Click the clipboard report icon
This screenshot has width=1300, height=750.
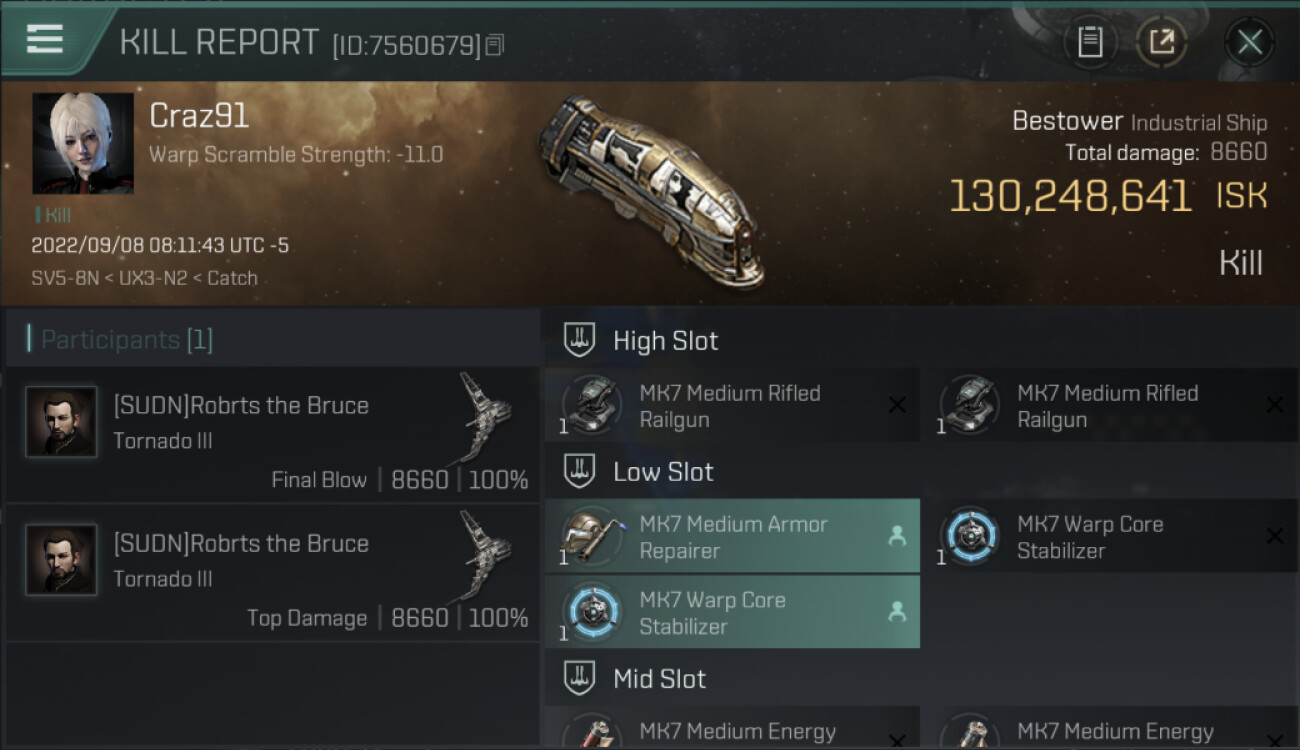pos(1090,42)
